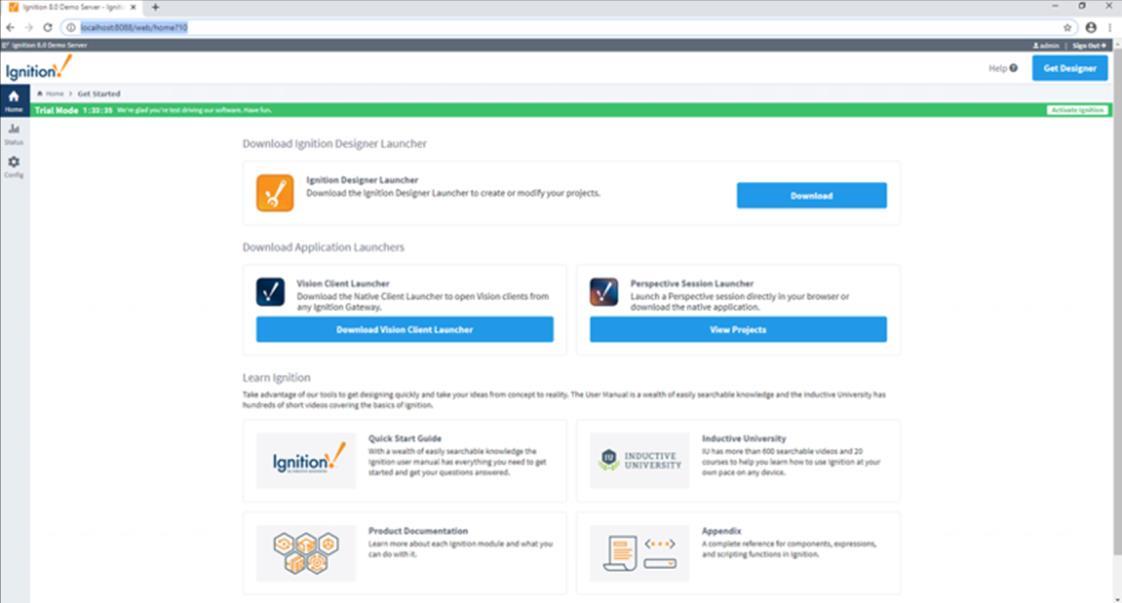Image resolution: width=1122 pixels, height=603 pixels.
Task: Click the Vision Client Launcher icon
Action: pyautogui.click(x=270, y=292)
